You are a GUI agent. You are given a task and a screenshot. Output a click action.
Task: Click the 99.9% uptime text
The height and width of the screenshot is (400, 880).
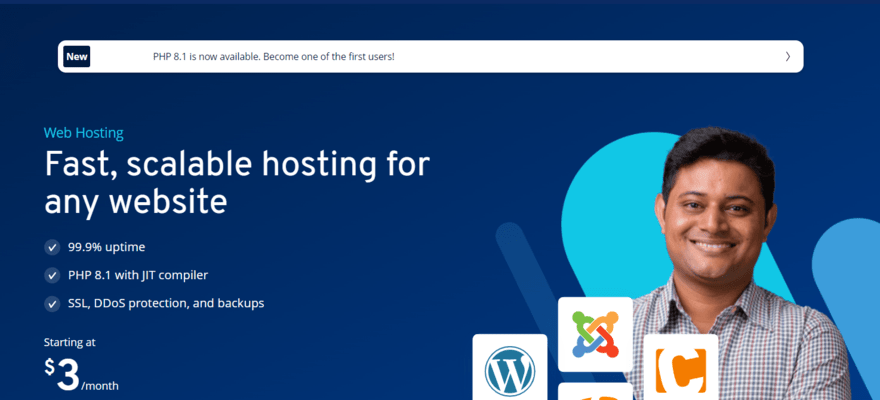point(107,247)
